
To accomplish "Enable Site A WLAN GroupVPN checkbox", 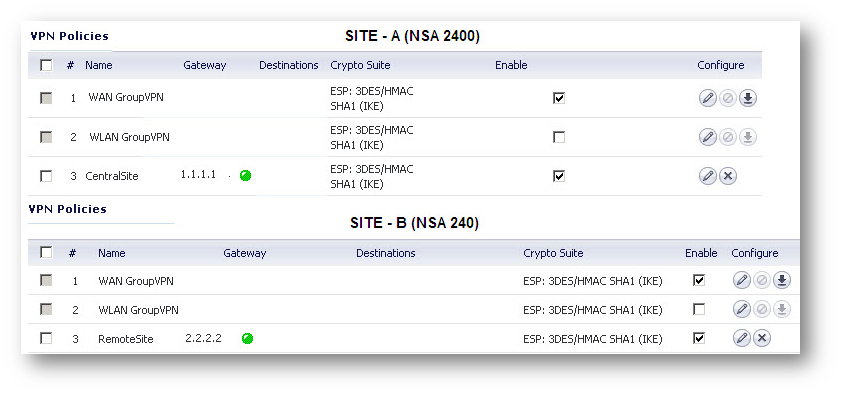I will click(559, 138).
